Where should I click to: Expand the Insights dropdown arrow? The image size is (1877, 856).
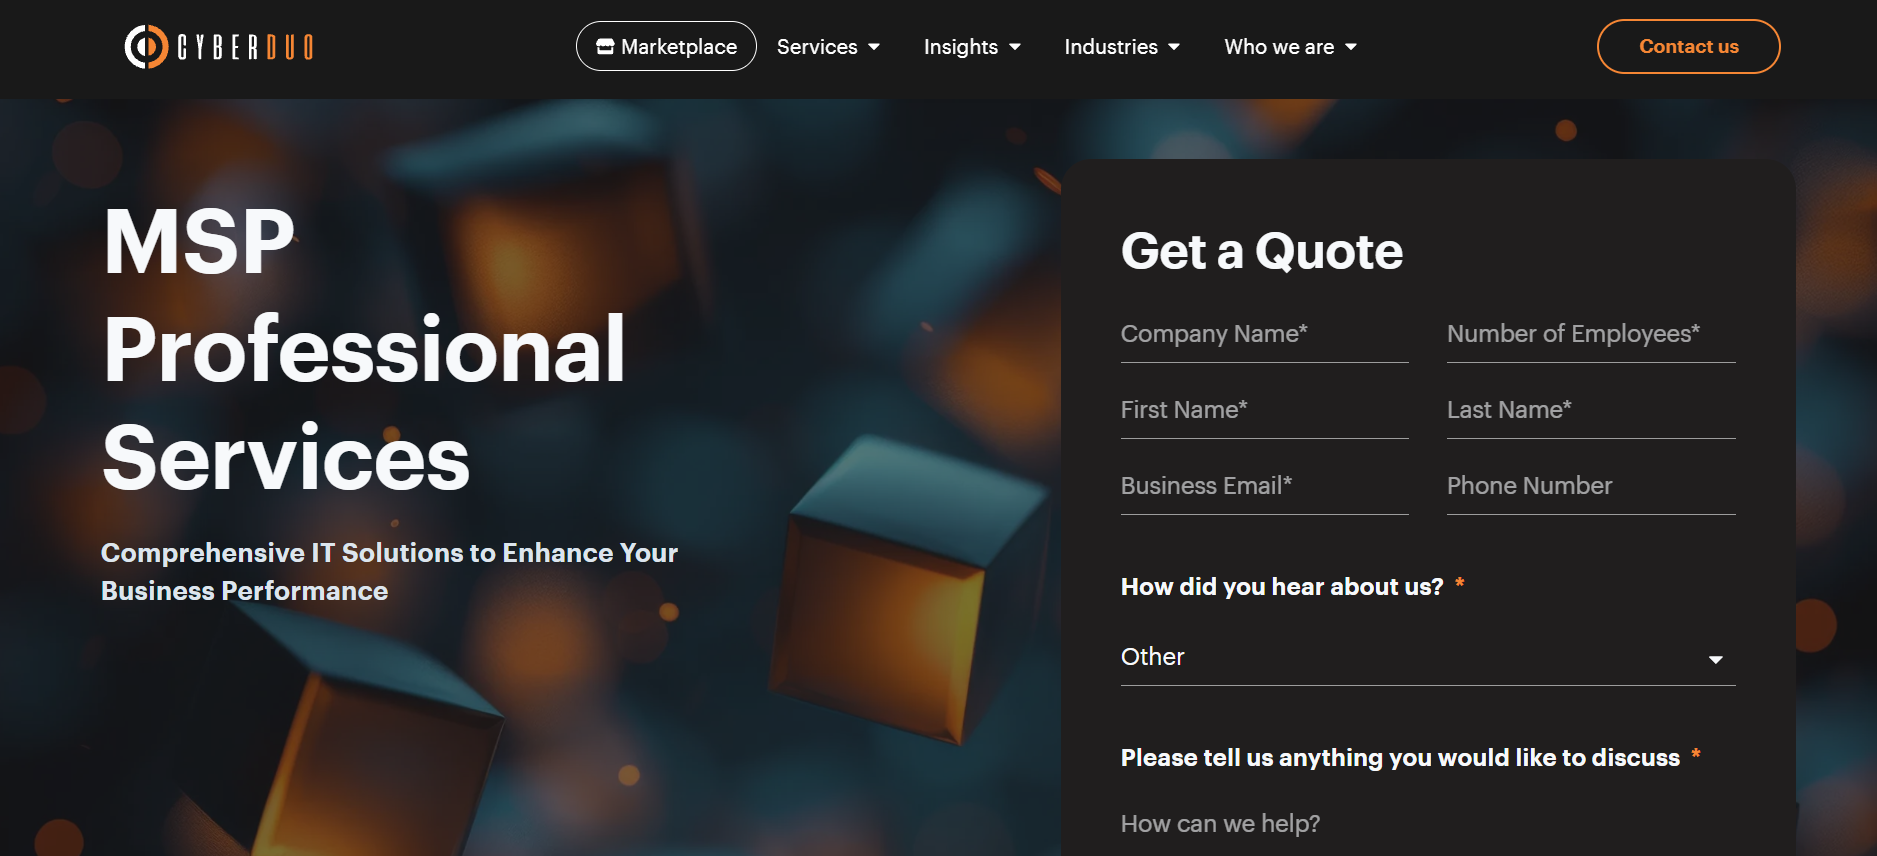click(x=1015, y=47)
